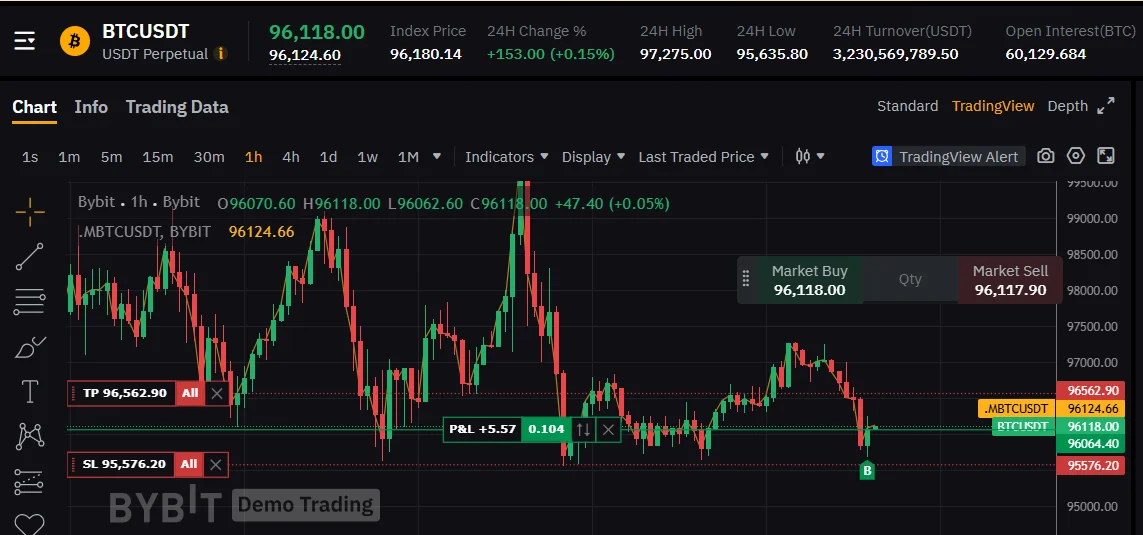Click the heart favorites icon
Viewport: 1143px width, 535px height.
[x=29, y=524]
